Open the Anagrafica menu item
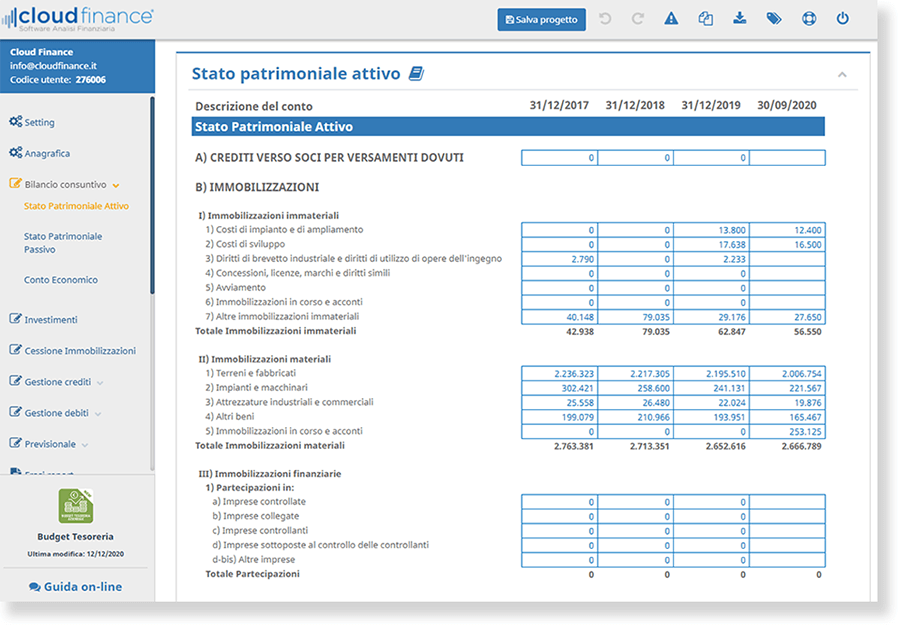Viewport: 900px width, 625px height. (47, 153)
